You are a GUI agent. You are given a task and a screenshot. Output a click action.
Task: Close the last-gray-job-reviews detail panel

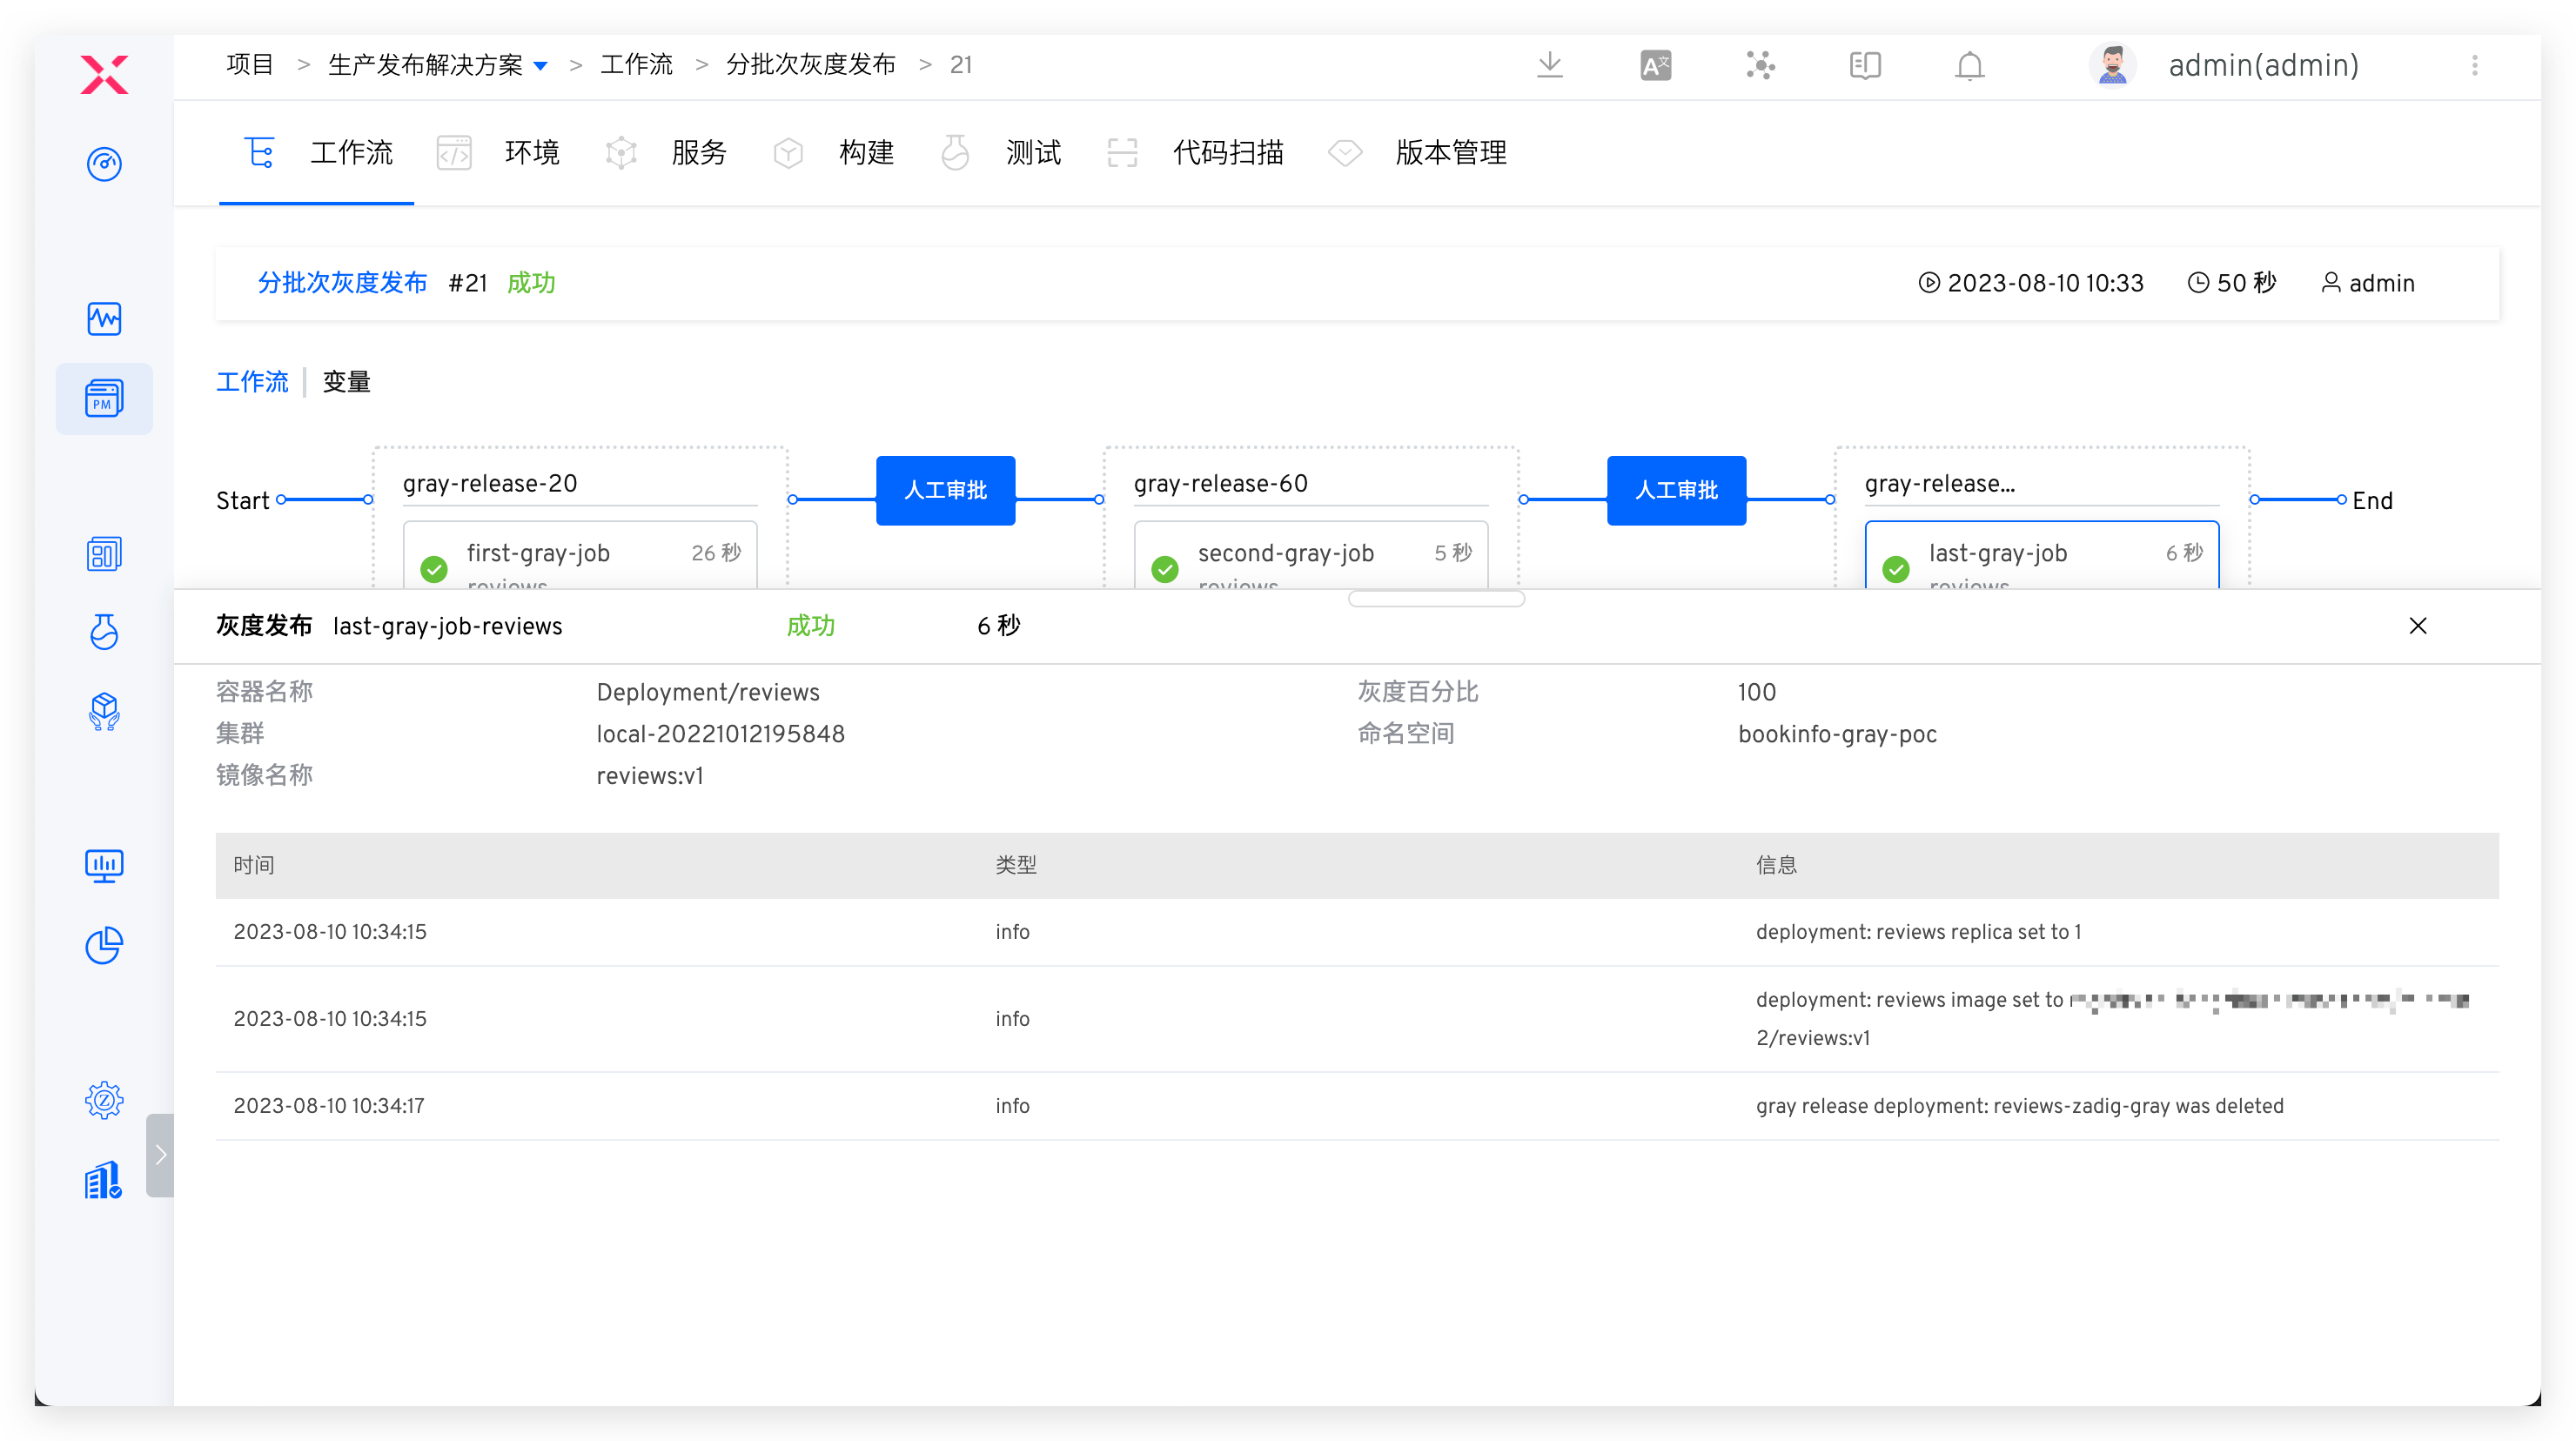point(2417,626)
